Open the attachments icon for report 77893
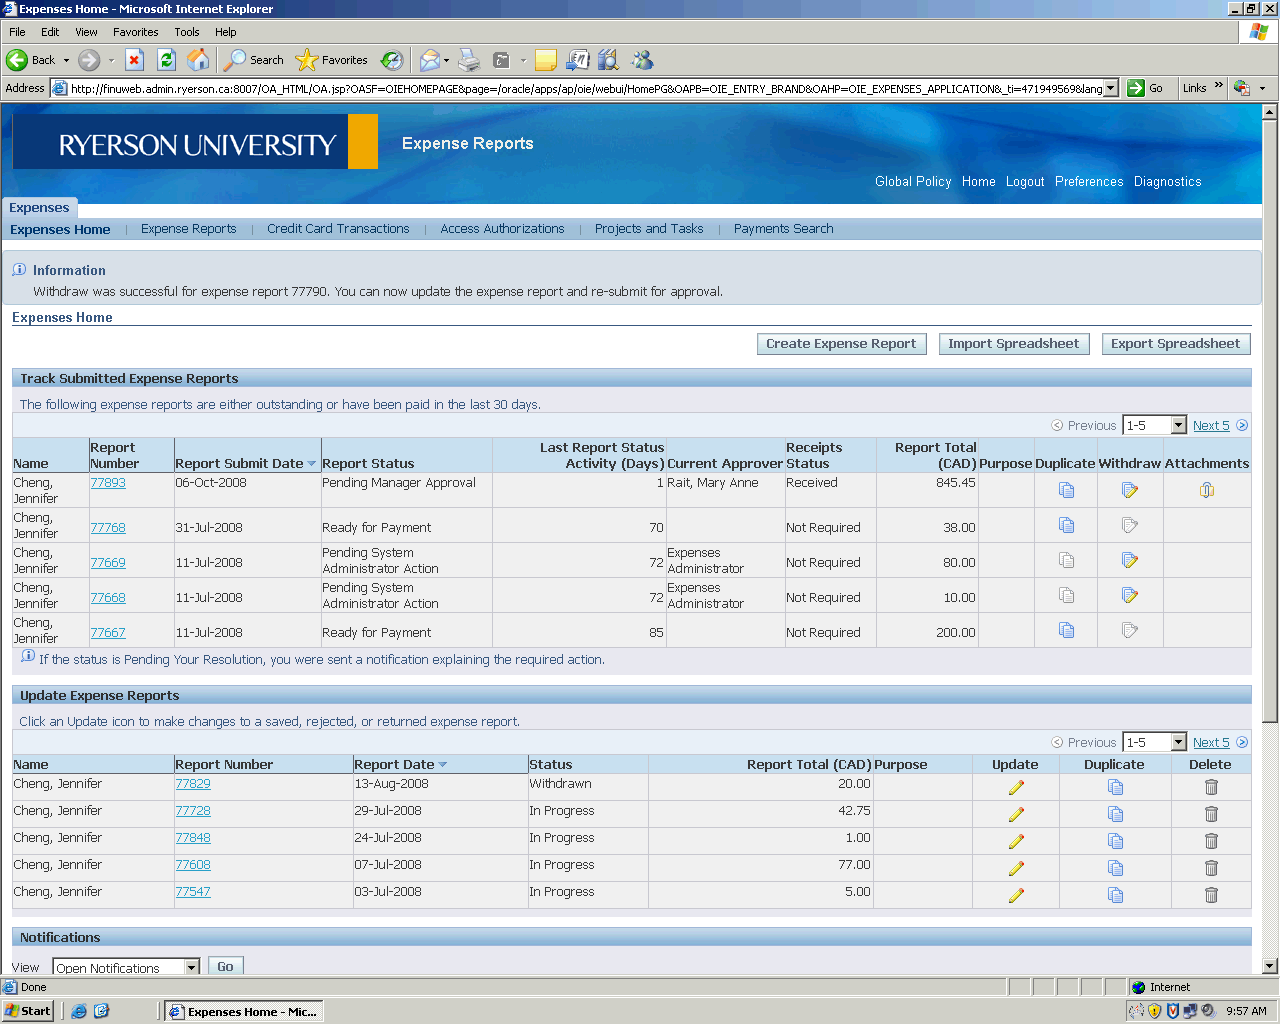Viewport: 1280px width, 1024px height. tap(1206, 490)
